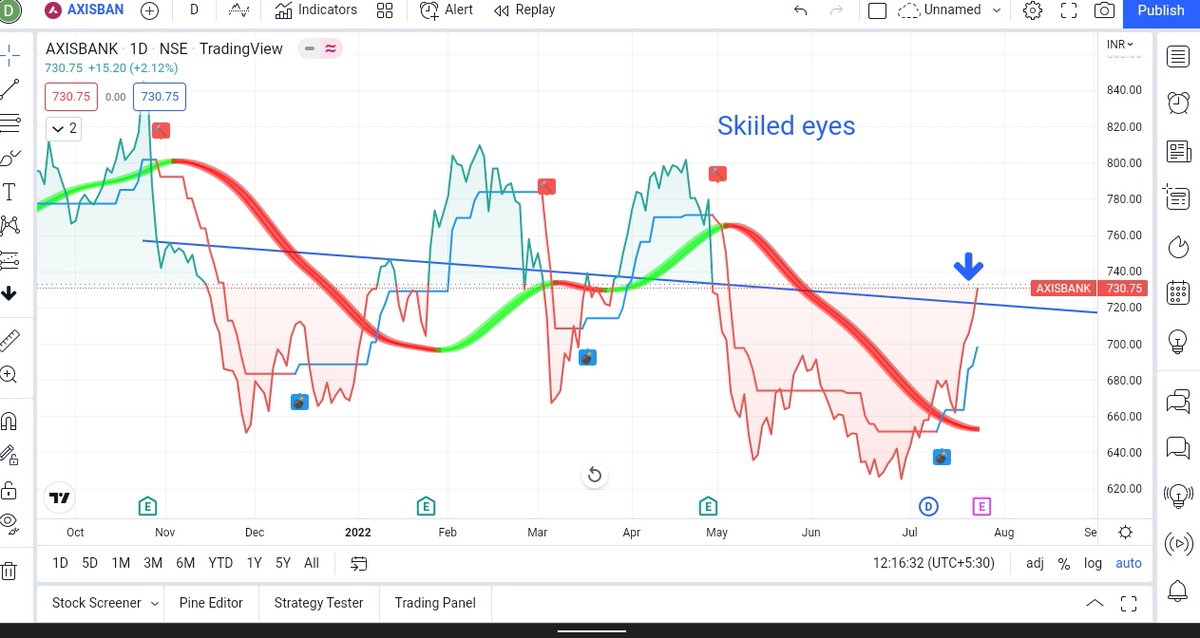Change chart style with candles icon
The width and height of the screenshot is (1200, 638).
[239, 10]
